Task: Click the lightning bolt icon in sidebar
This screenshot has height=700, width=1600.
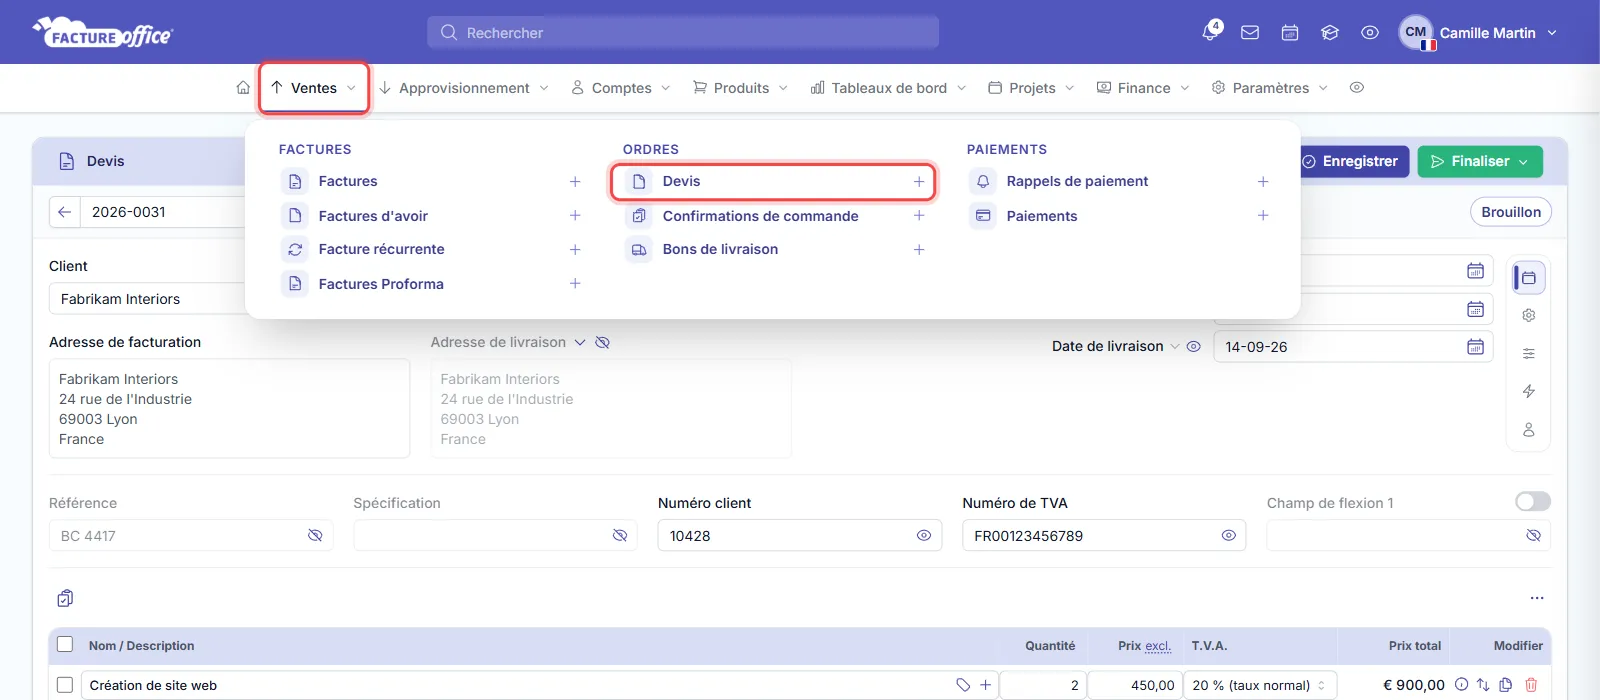Action: pos(1529,391)
